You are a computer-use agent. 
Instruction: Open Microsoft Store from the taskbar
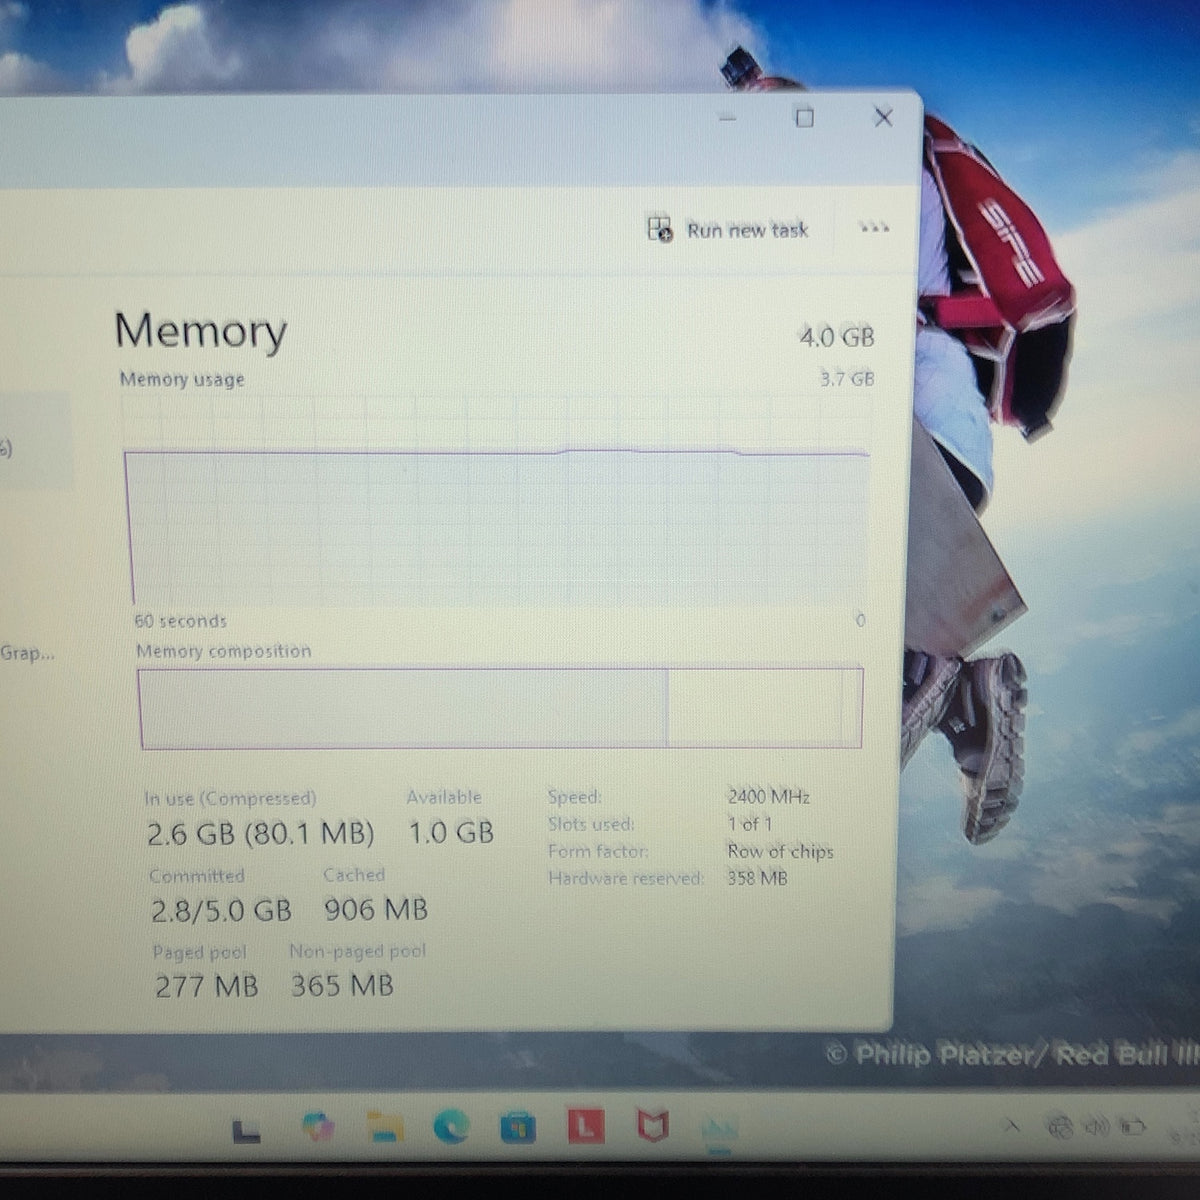click(x=518, y=1128)
